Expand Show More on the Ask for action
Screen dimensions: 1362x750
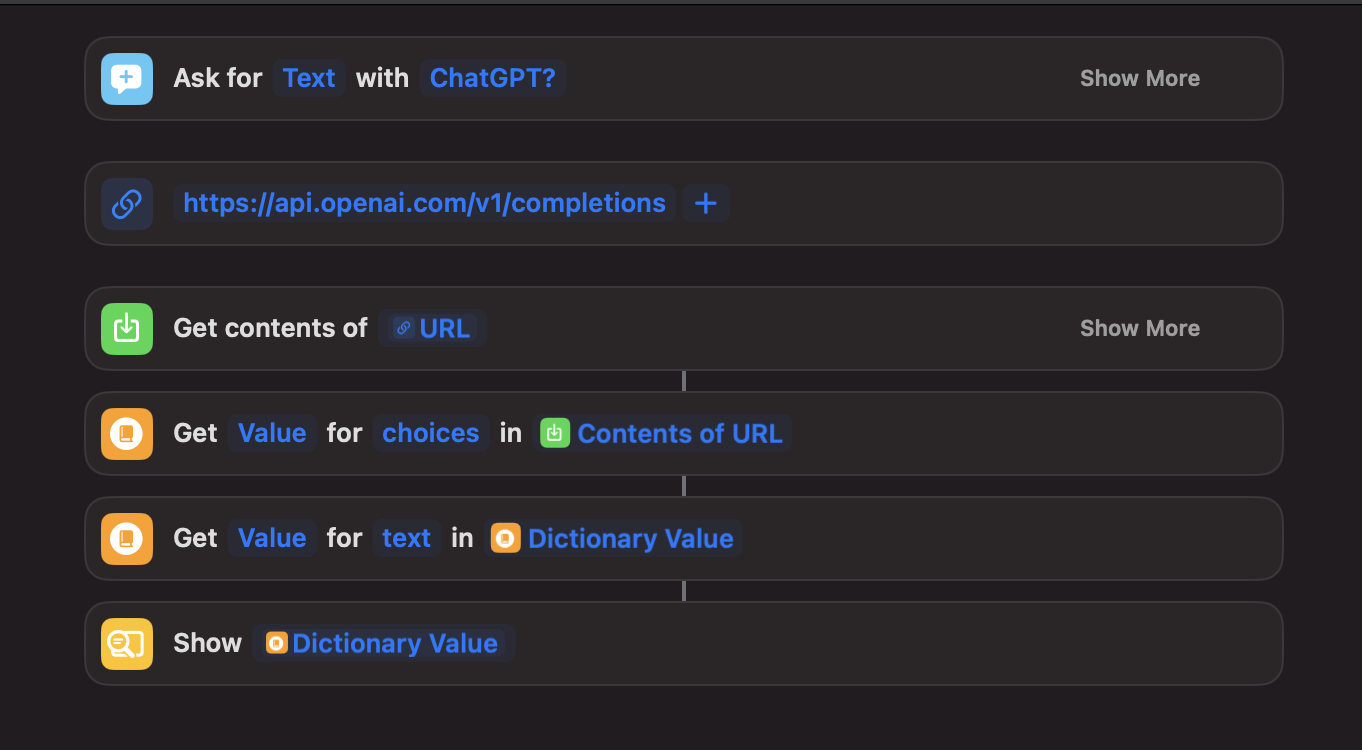(1139, 79)
